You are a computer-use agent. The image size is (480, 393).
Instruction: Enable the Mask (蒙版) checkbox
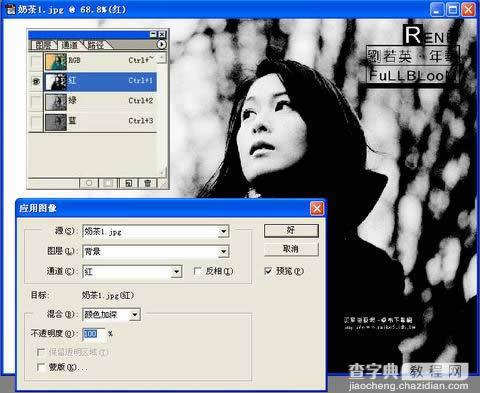(41, 367)
